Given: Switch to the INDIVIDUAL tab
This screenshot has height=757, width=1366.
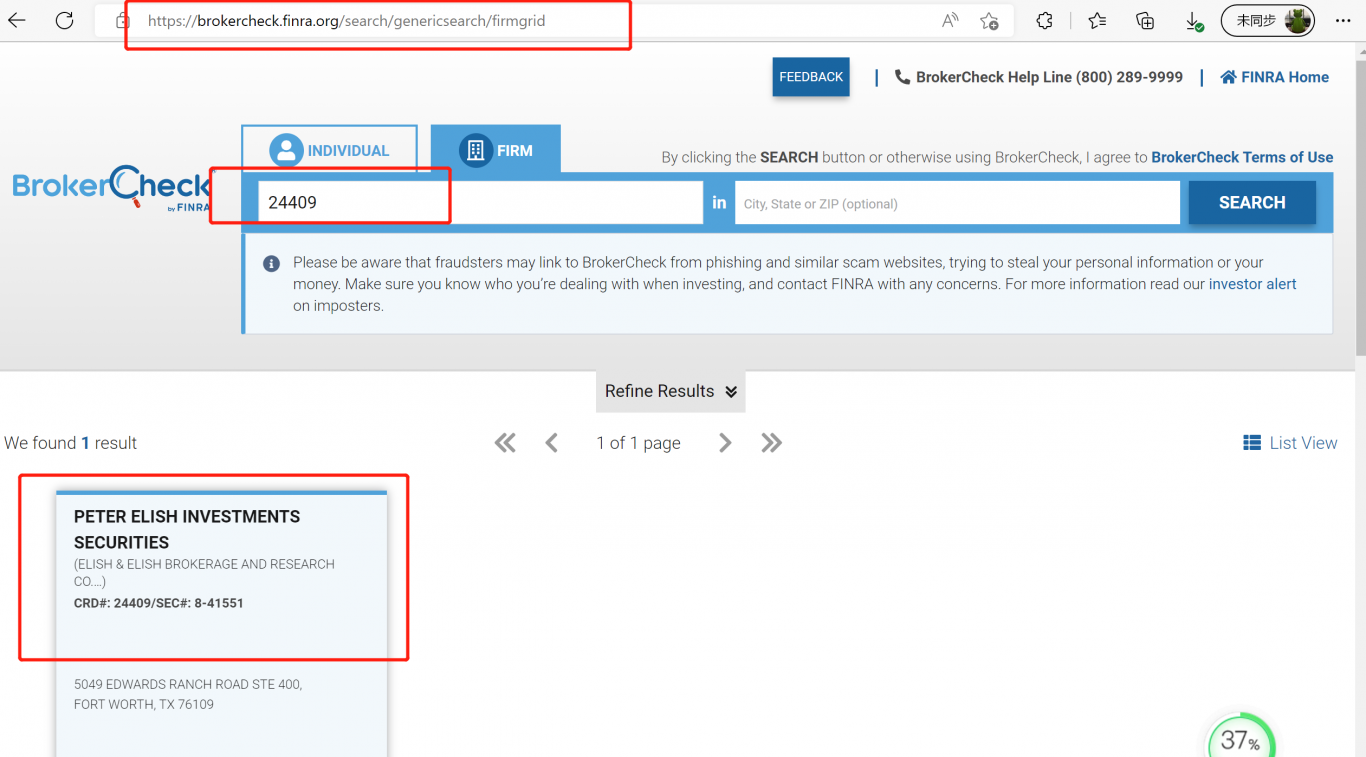Looking at the screenshot, I should [x=329, y=150].
